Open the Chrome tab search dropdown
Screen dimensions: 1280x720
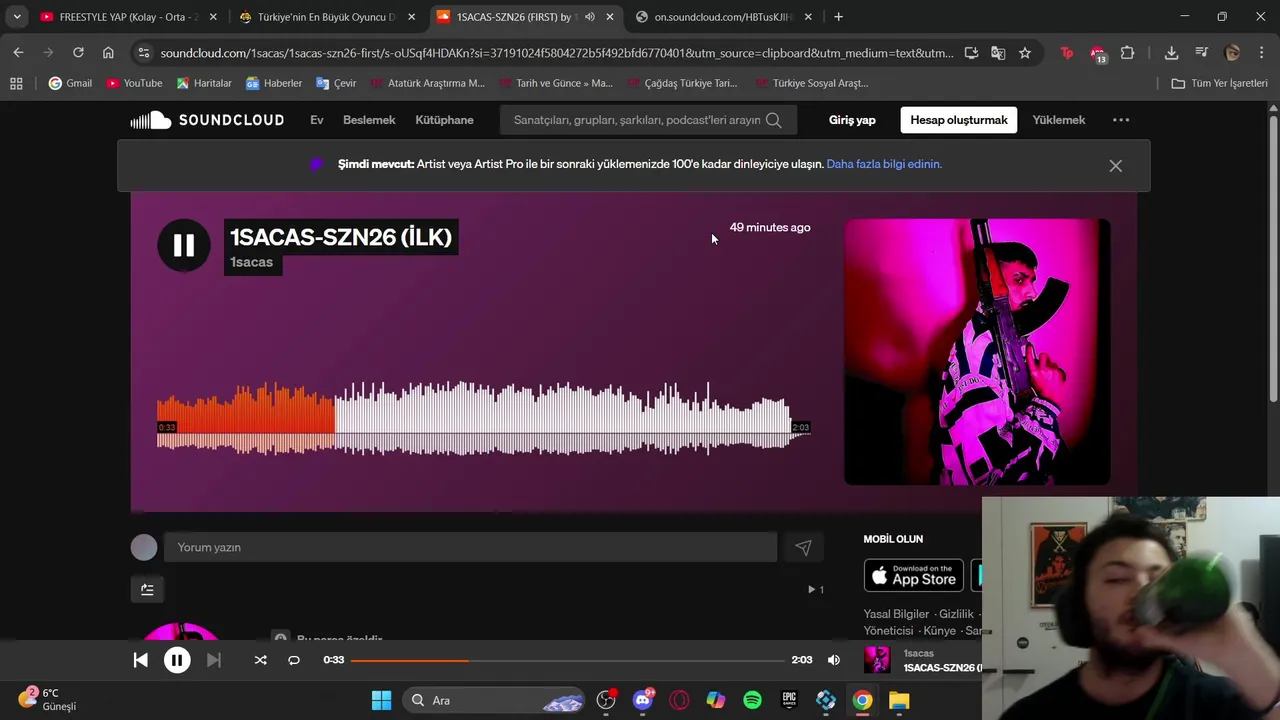point(17,17)
